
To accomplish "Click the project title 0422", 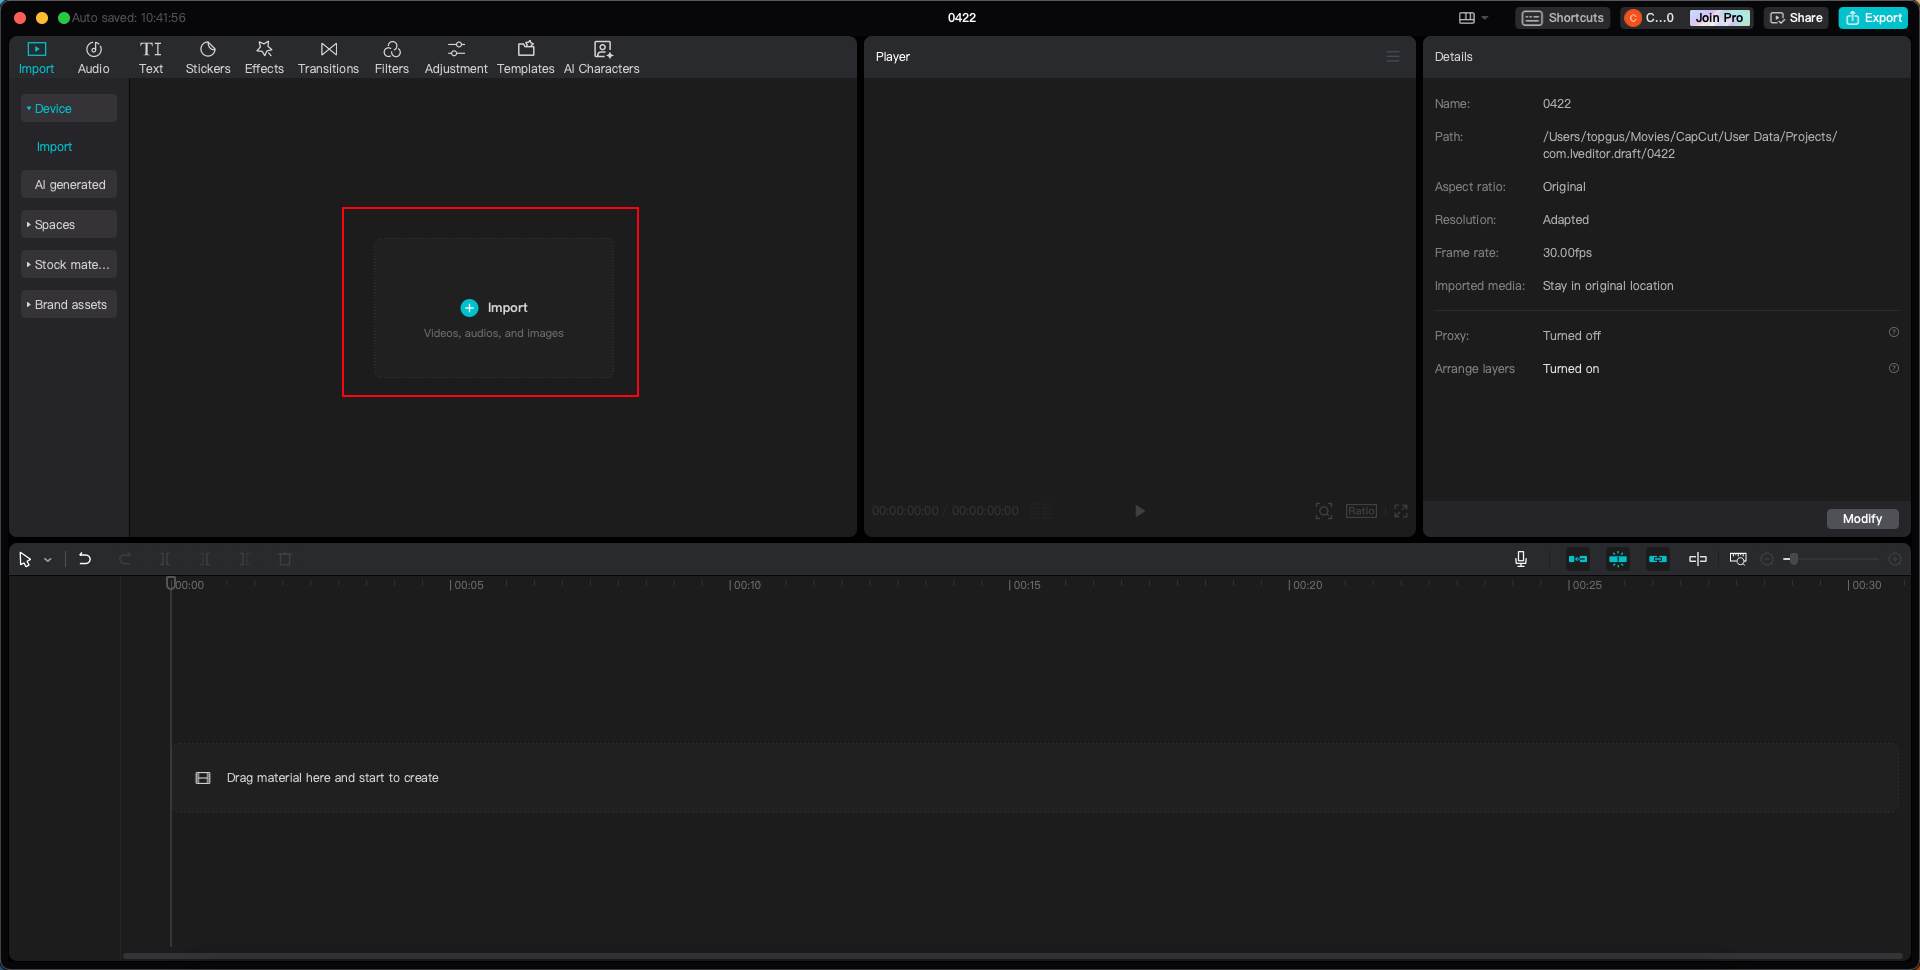I will click(x=961, y=18).
